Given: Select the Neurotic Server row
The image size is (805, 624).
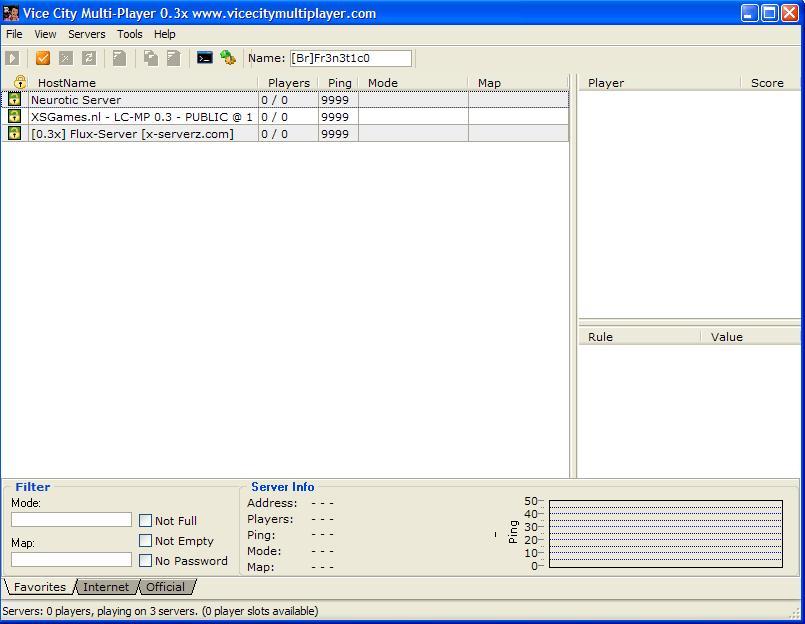Looking at the screenshot, I should [285, 99].
